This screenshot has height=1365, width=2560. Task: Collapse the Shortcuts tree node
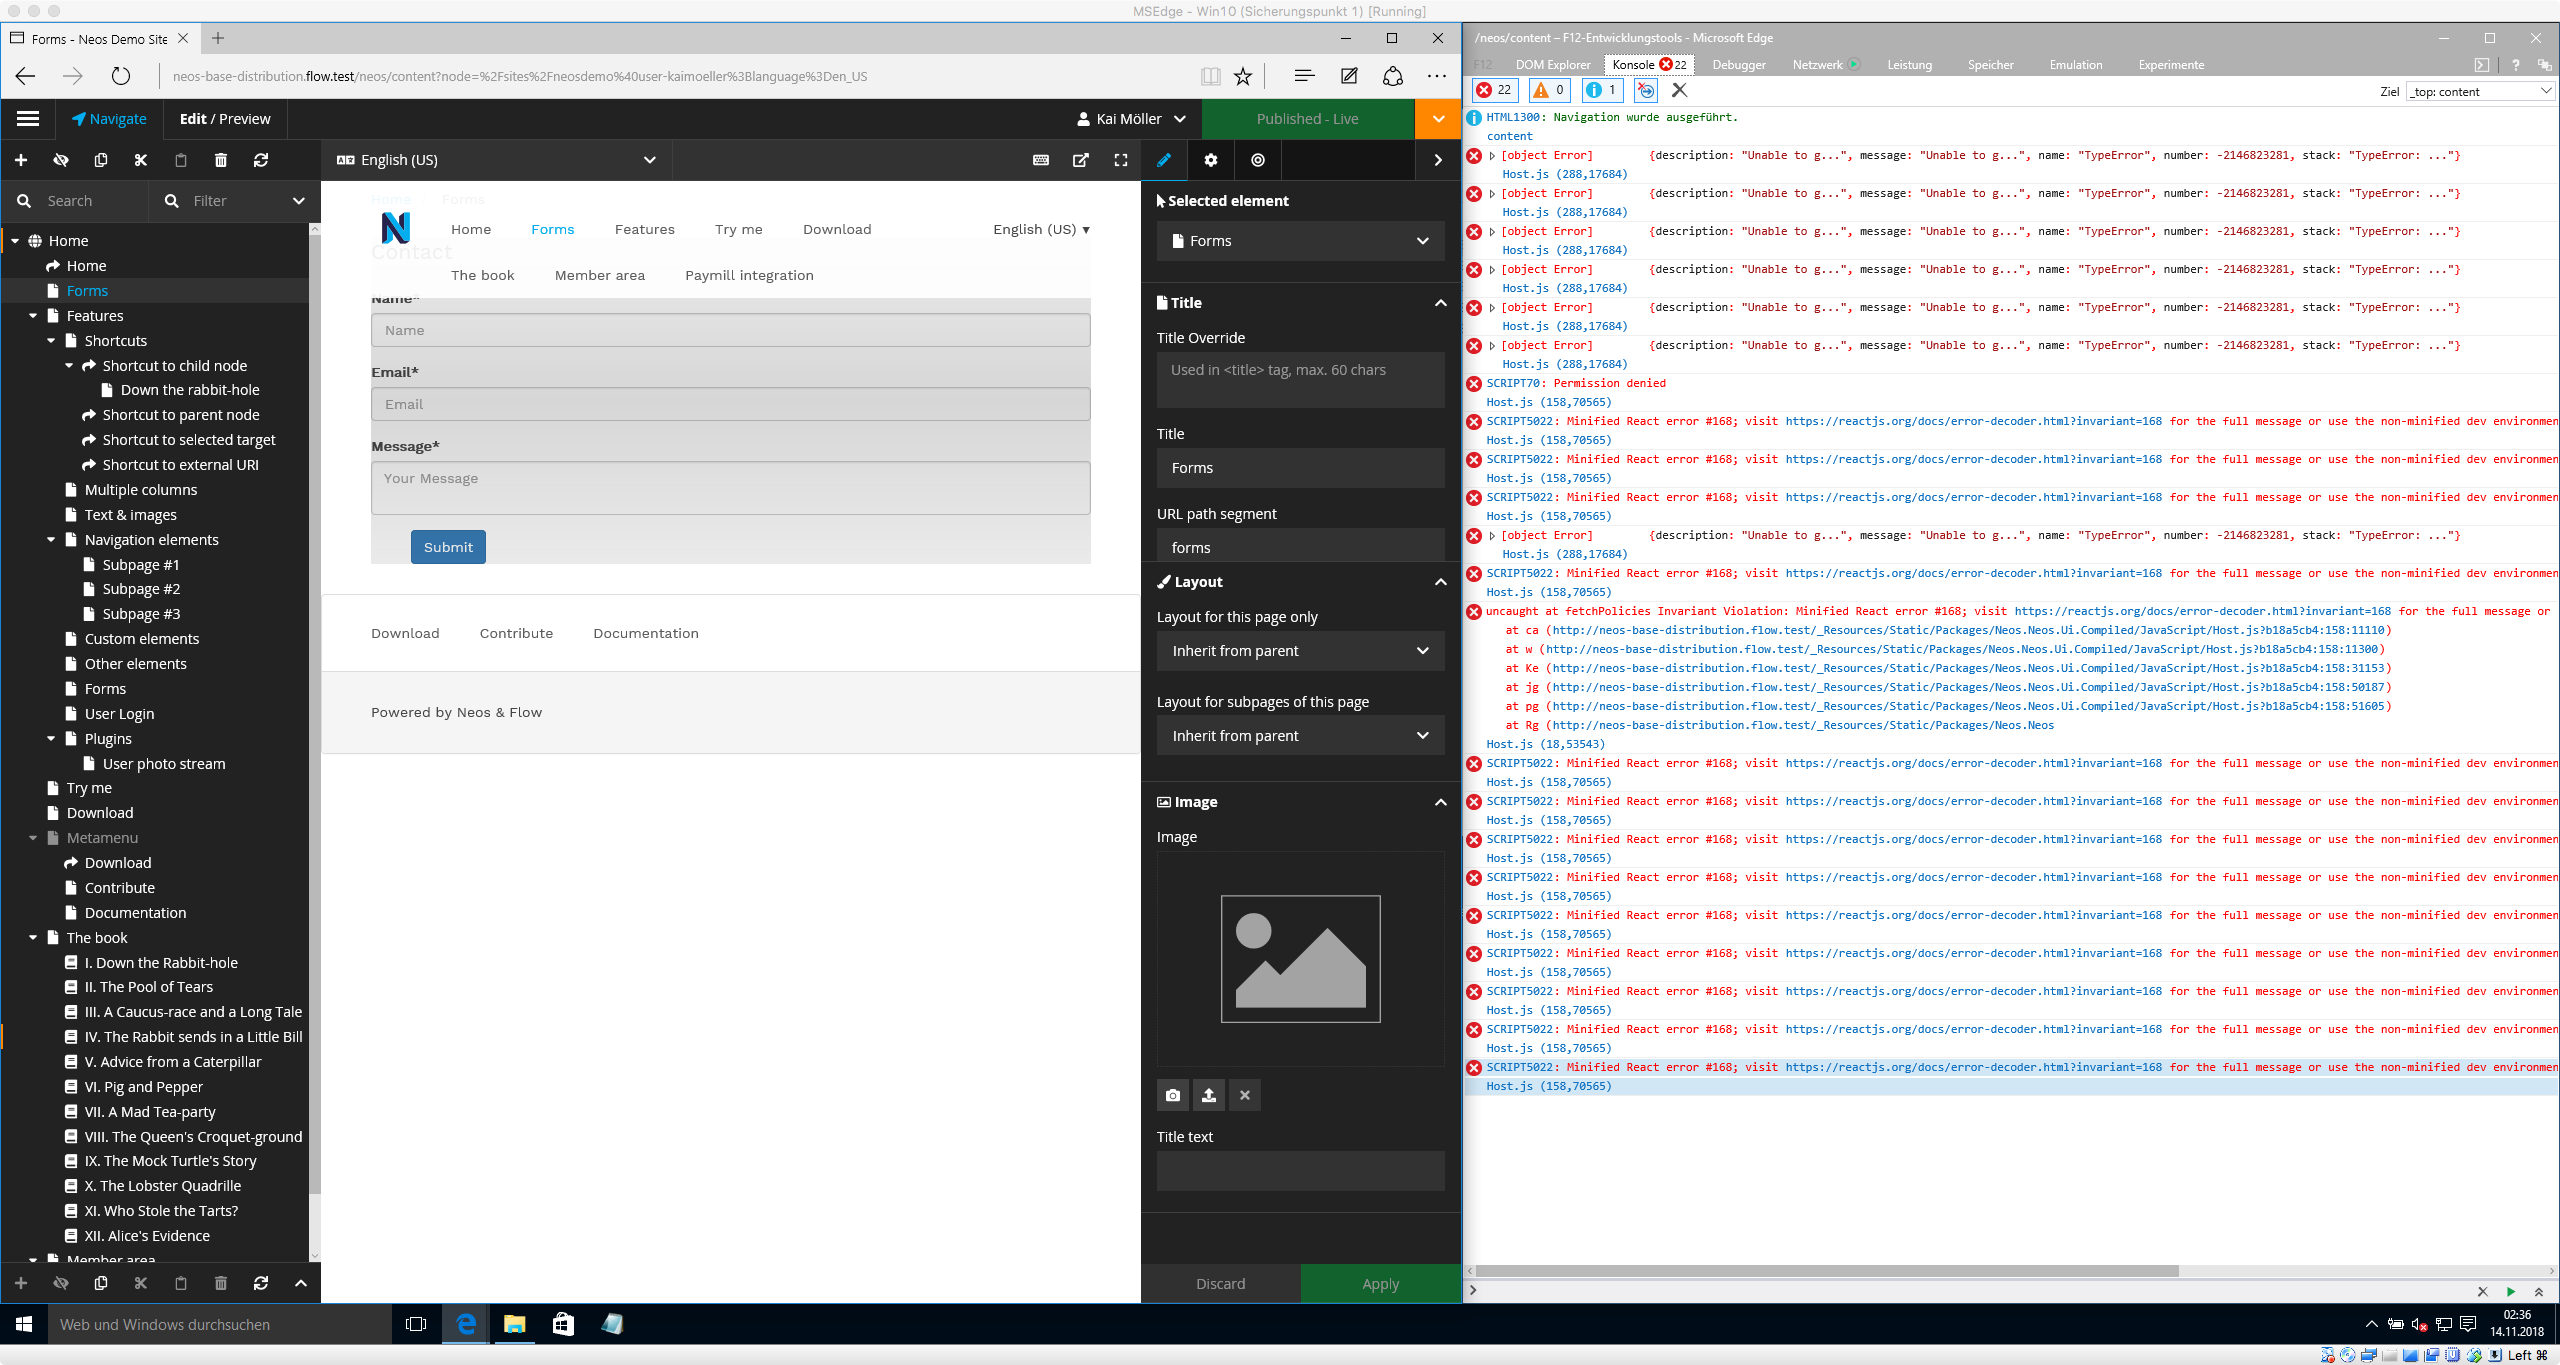click(51, 341)
